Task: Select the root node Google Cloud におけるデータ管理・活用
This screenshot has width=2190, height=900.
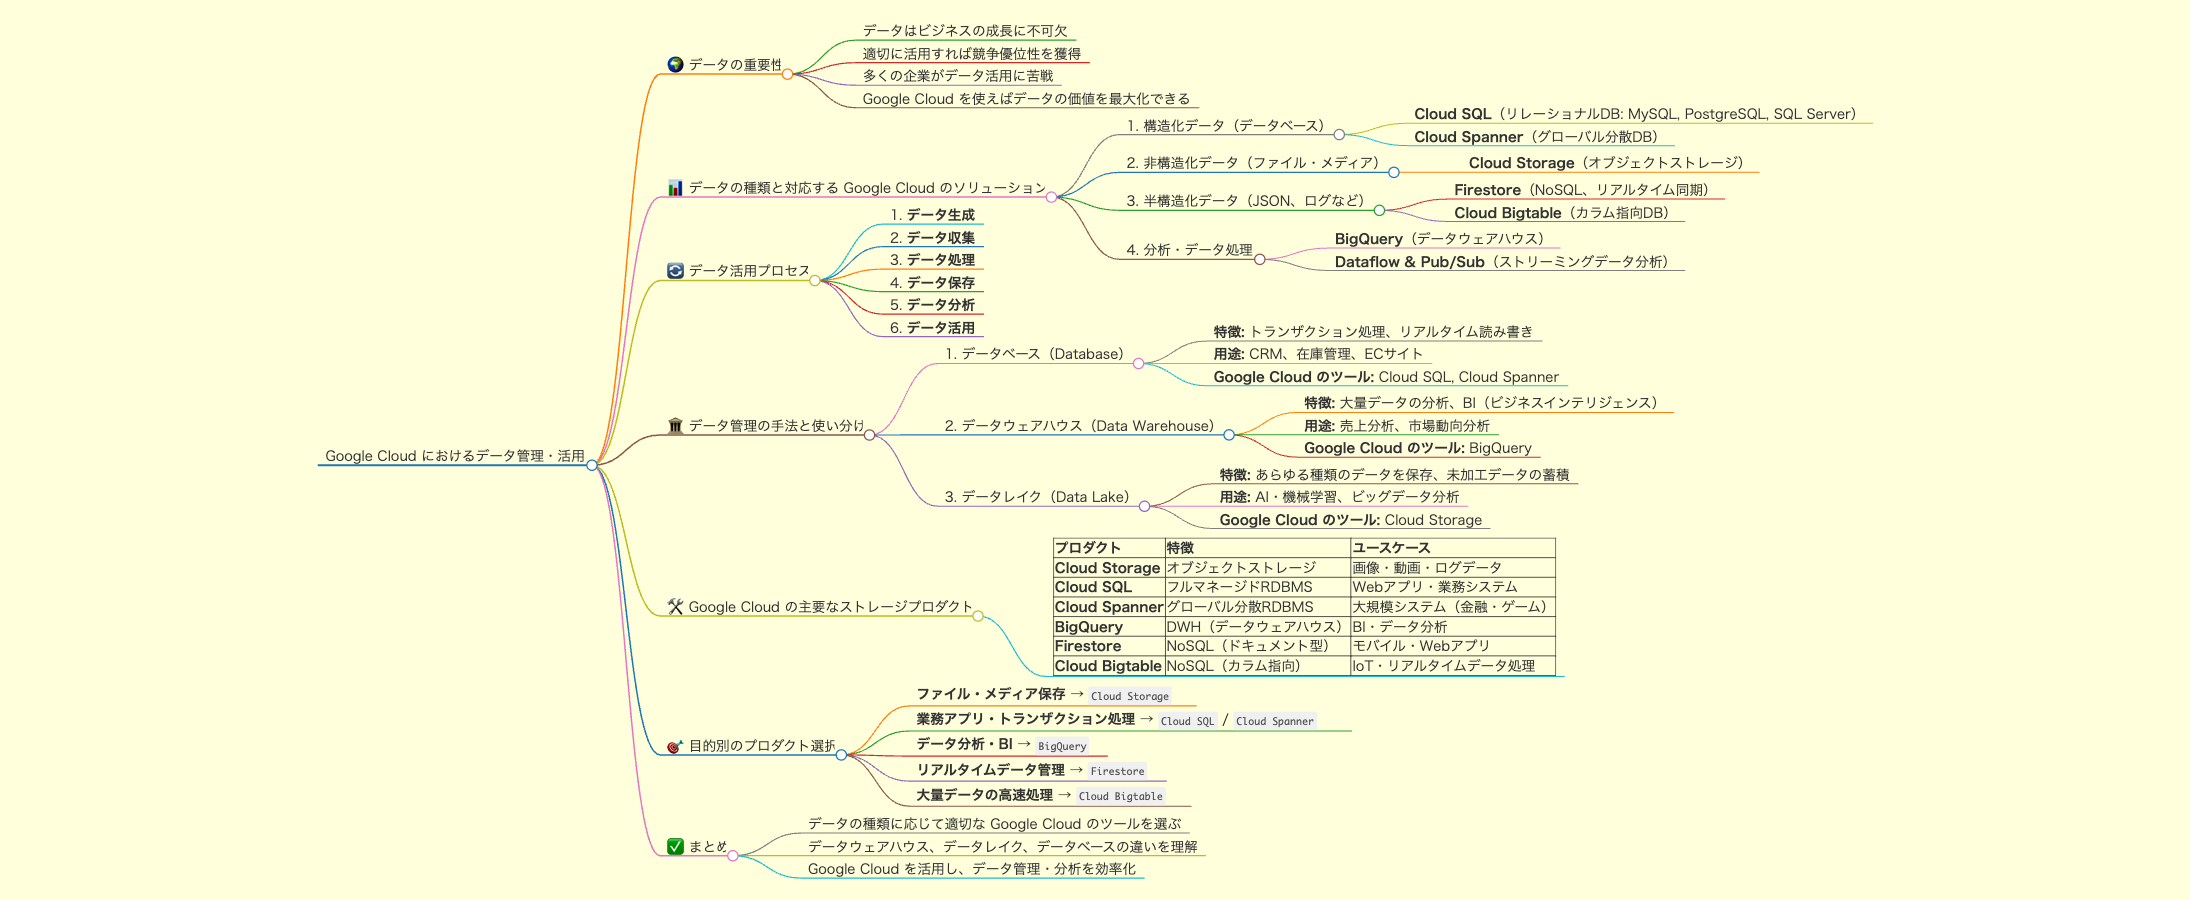Action: 455,456
